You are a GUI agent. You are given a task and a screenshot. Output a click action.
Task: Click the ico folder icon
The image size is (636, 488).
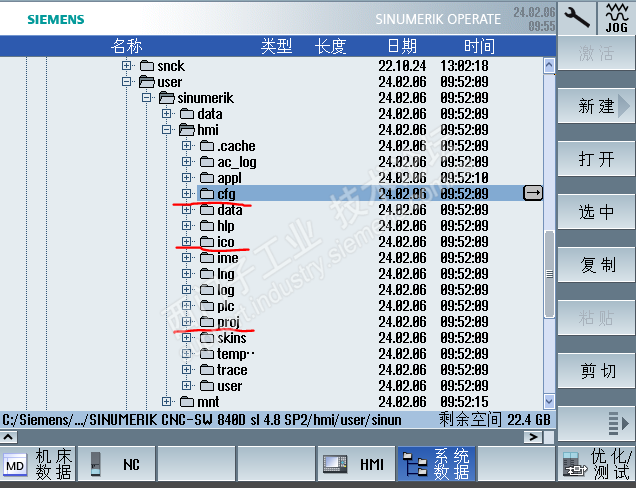coord(207,242)
